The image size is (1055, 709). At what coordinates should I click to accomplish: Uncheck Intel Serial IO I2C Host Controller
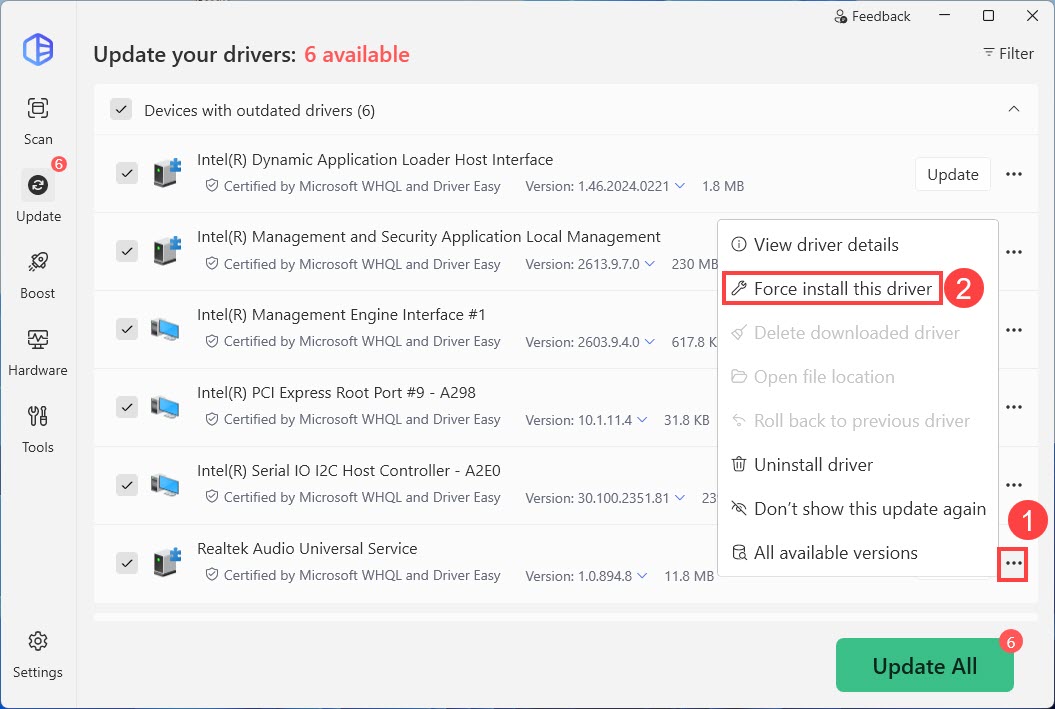126,485
